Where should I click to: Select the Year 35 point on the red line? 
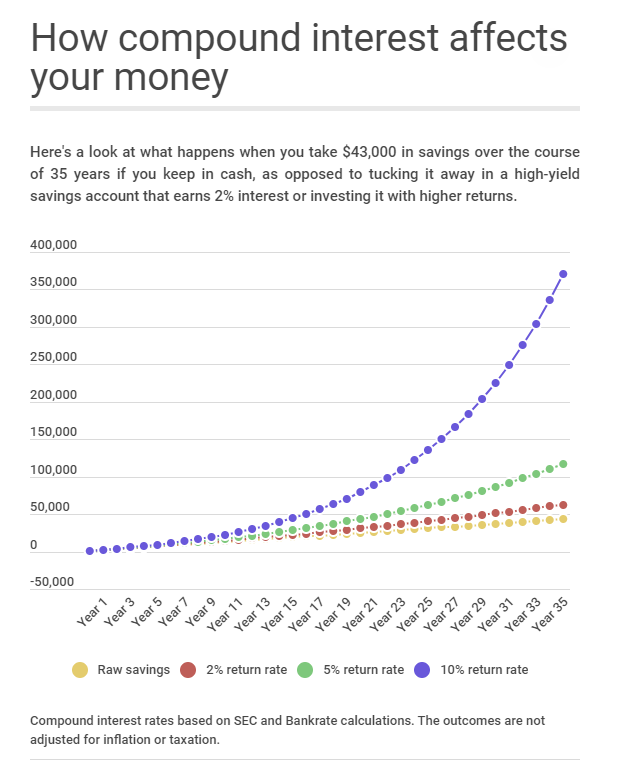[x=564, y=505]
